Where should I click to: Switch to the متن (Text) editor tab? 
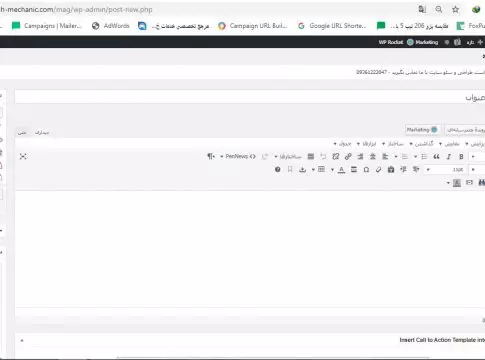click(x=22, y=133)
